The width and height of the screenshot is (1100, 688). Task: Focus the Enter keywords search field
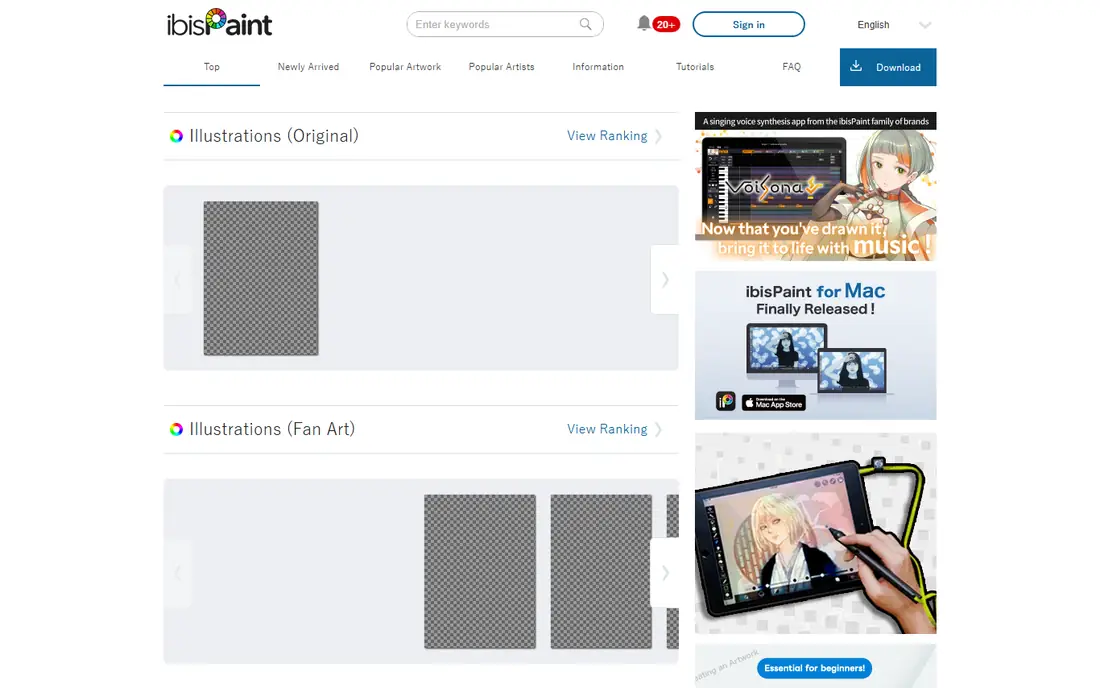504,24
